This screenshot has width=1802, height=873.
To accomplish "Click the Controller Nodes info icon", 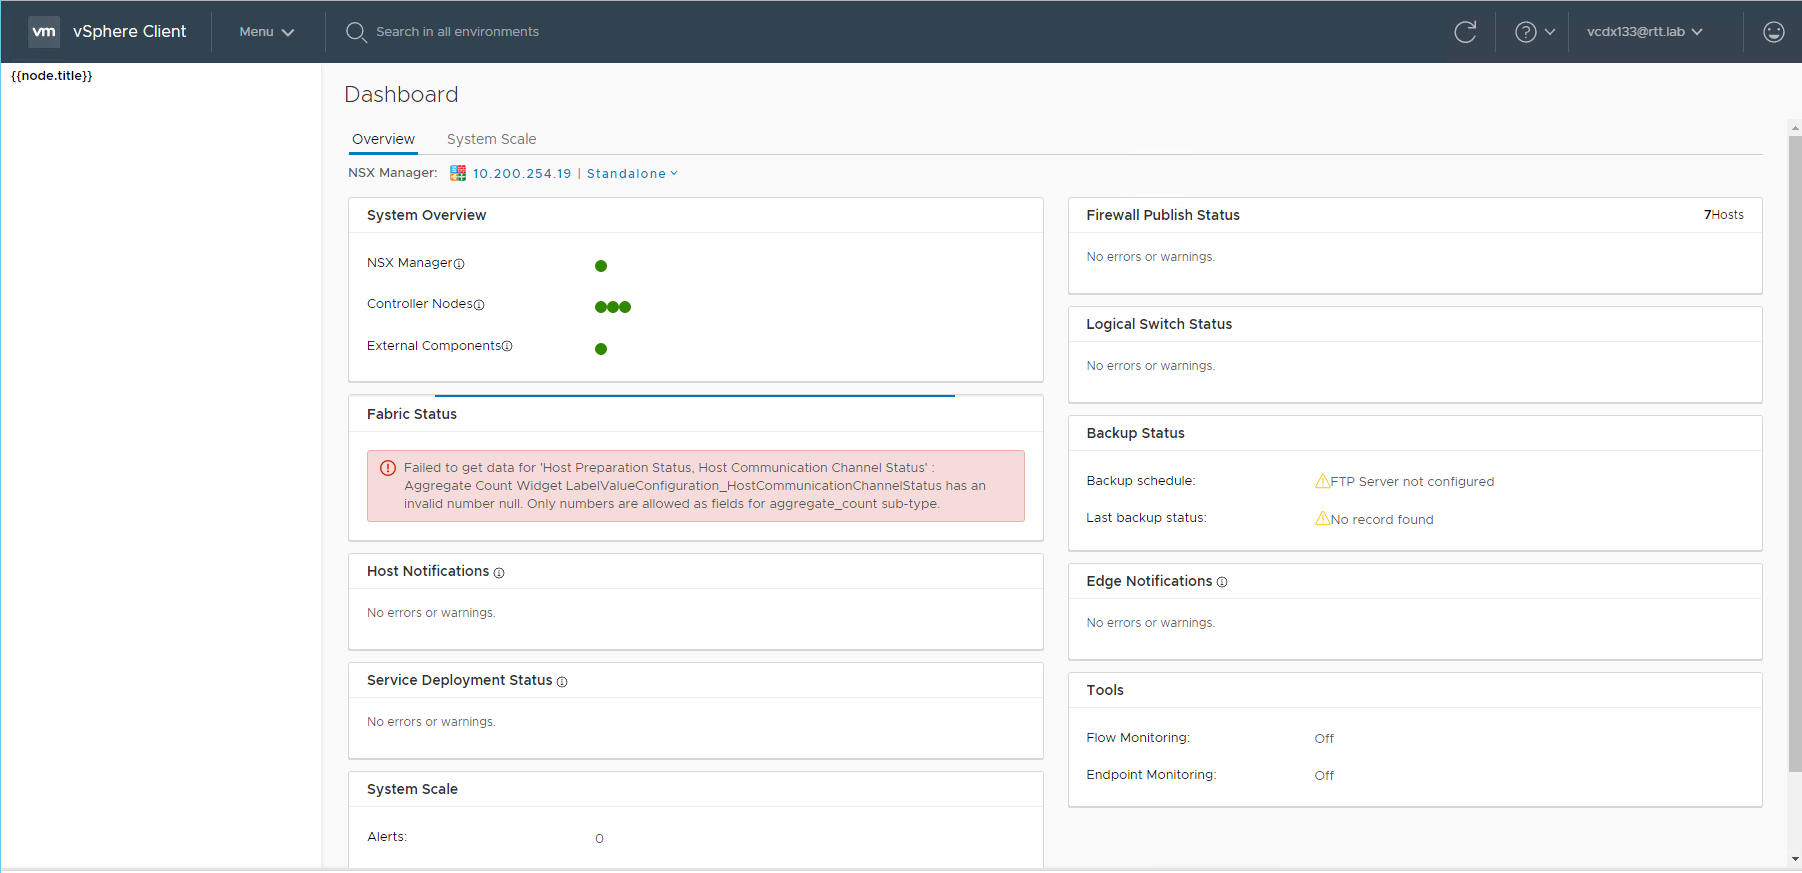I will 479,305.
